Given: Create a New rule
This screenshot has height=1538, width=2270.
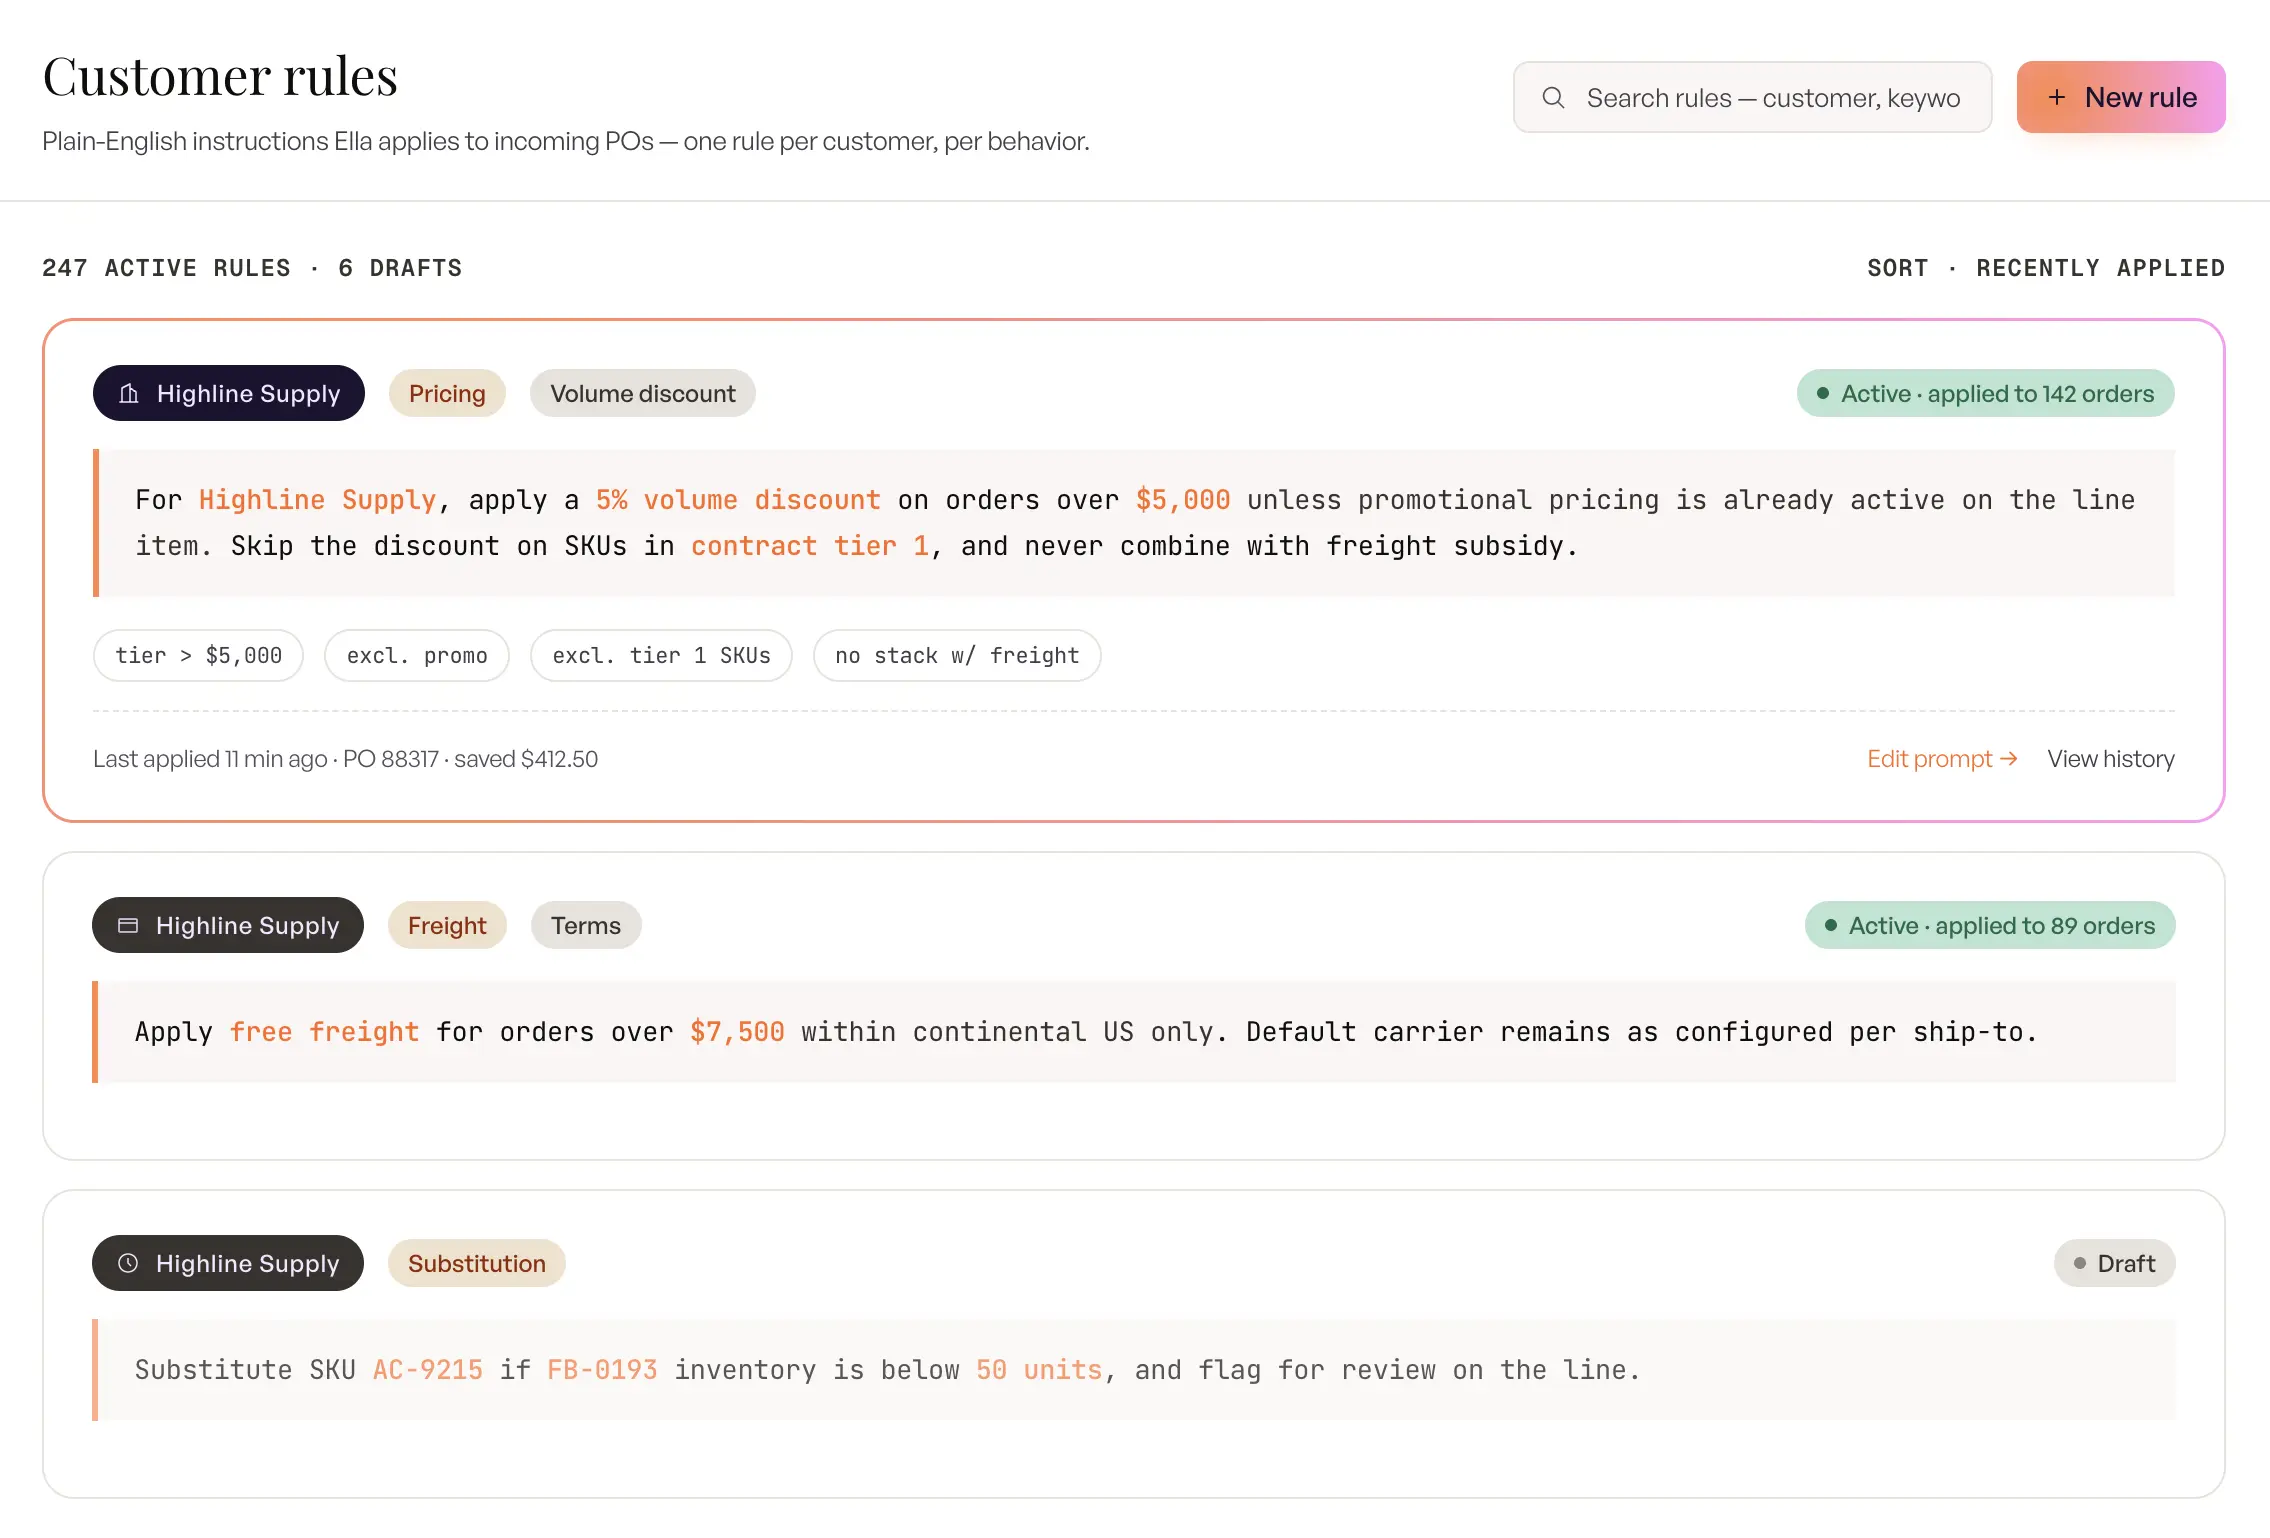Looking at the screenshot, I should 2121,97.
